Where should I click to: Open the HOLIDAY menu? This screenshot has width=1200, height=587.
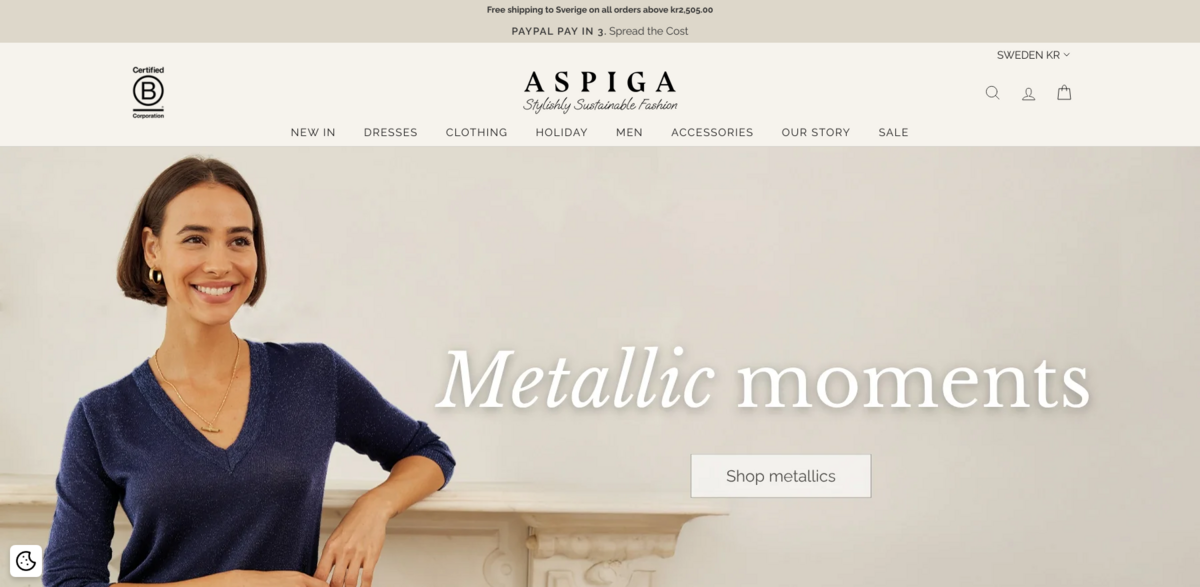pos(562,132)
